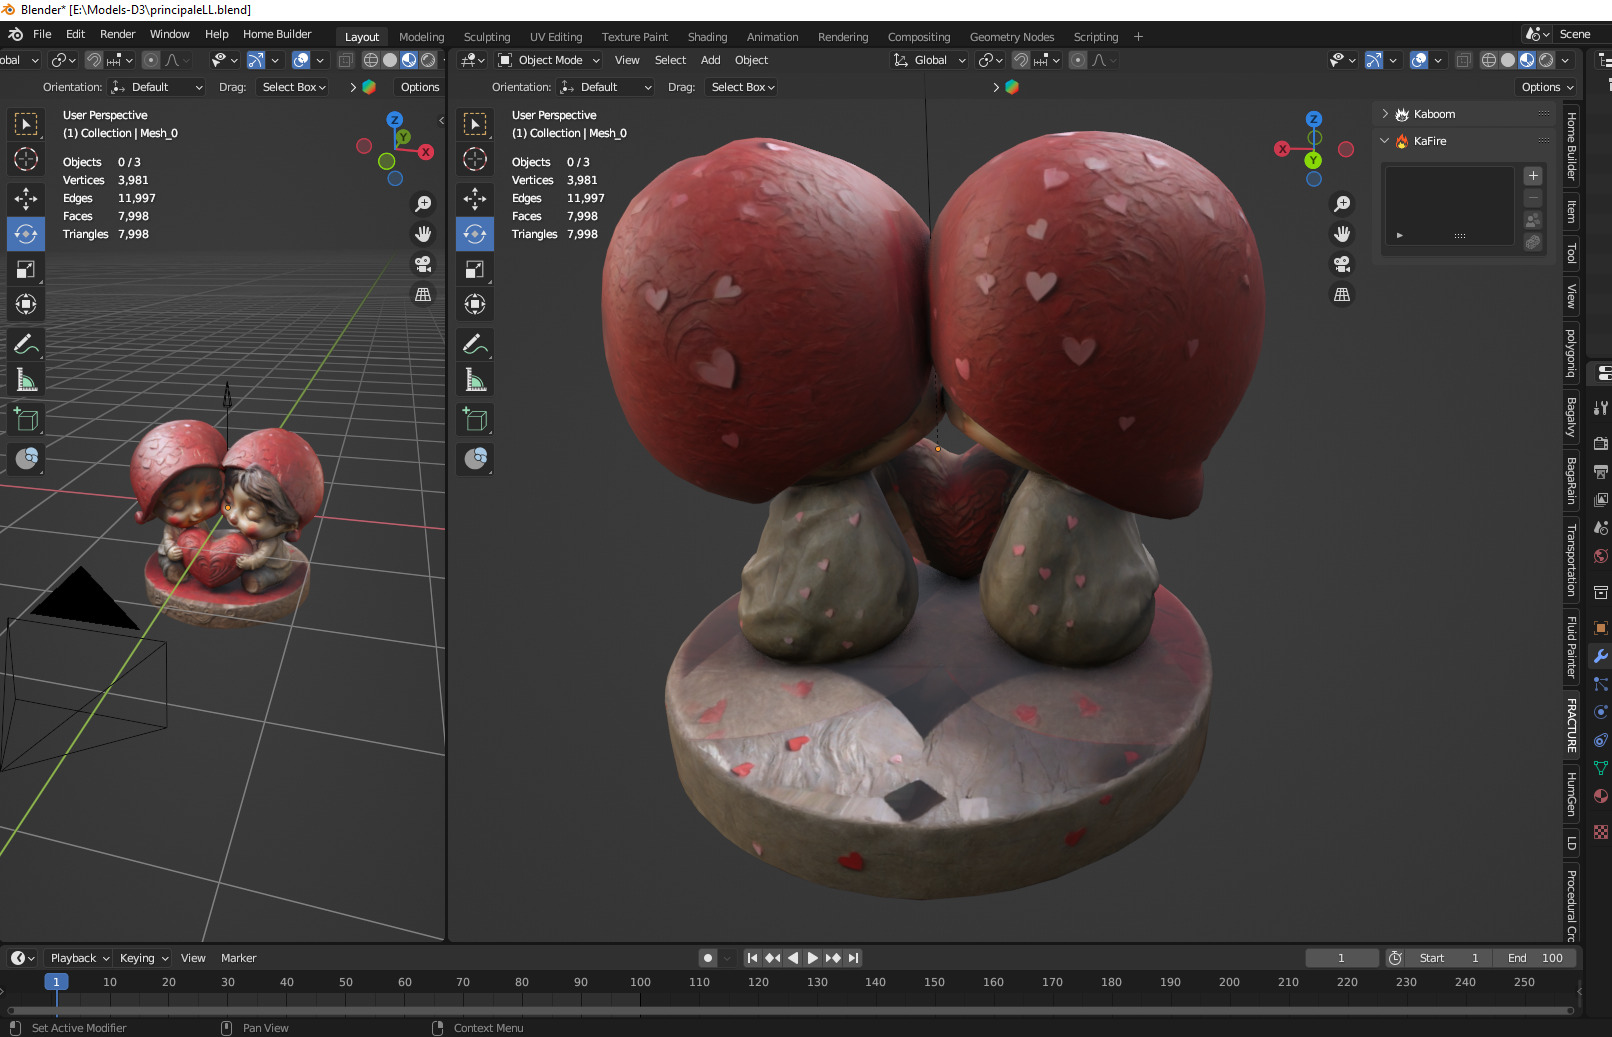Open the Add menu in right viewport
This screenshot has width=1612, height=1037.
click(x=710, y=60)
